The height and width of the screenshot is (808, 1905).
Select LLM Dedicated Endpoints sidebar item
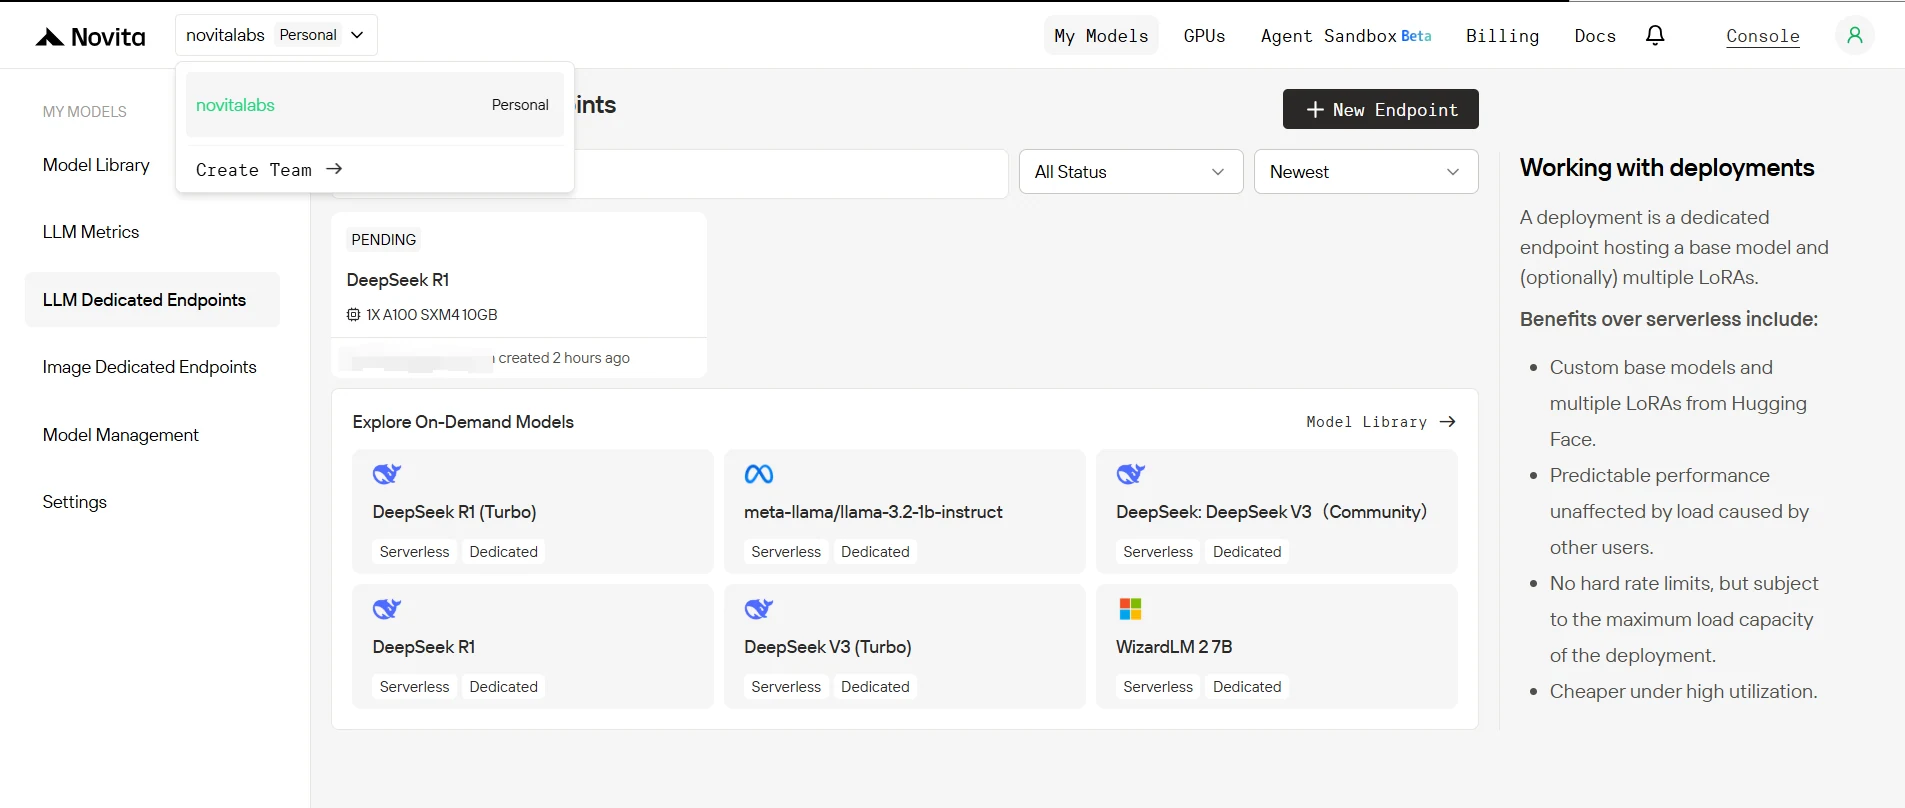(x=152, y=300)
